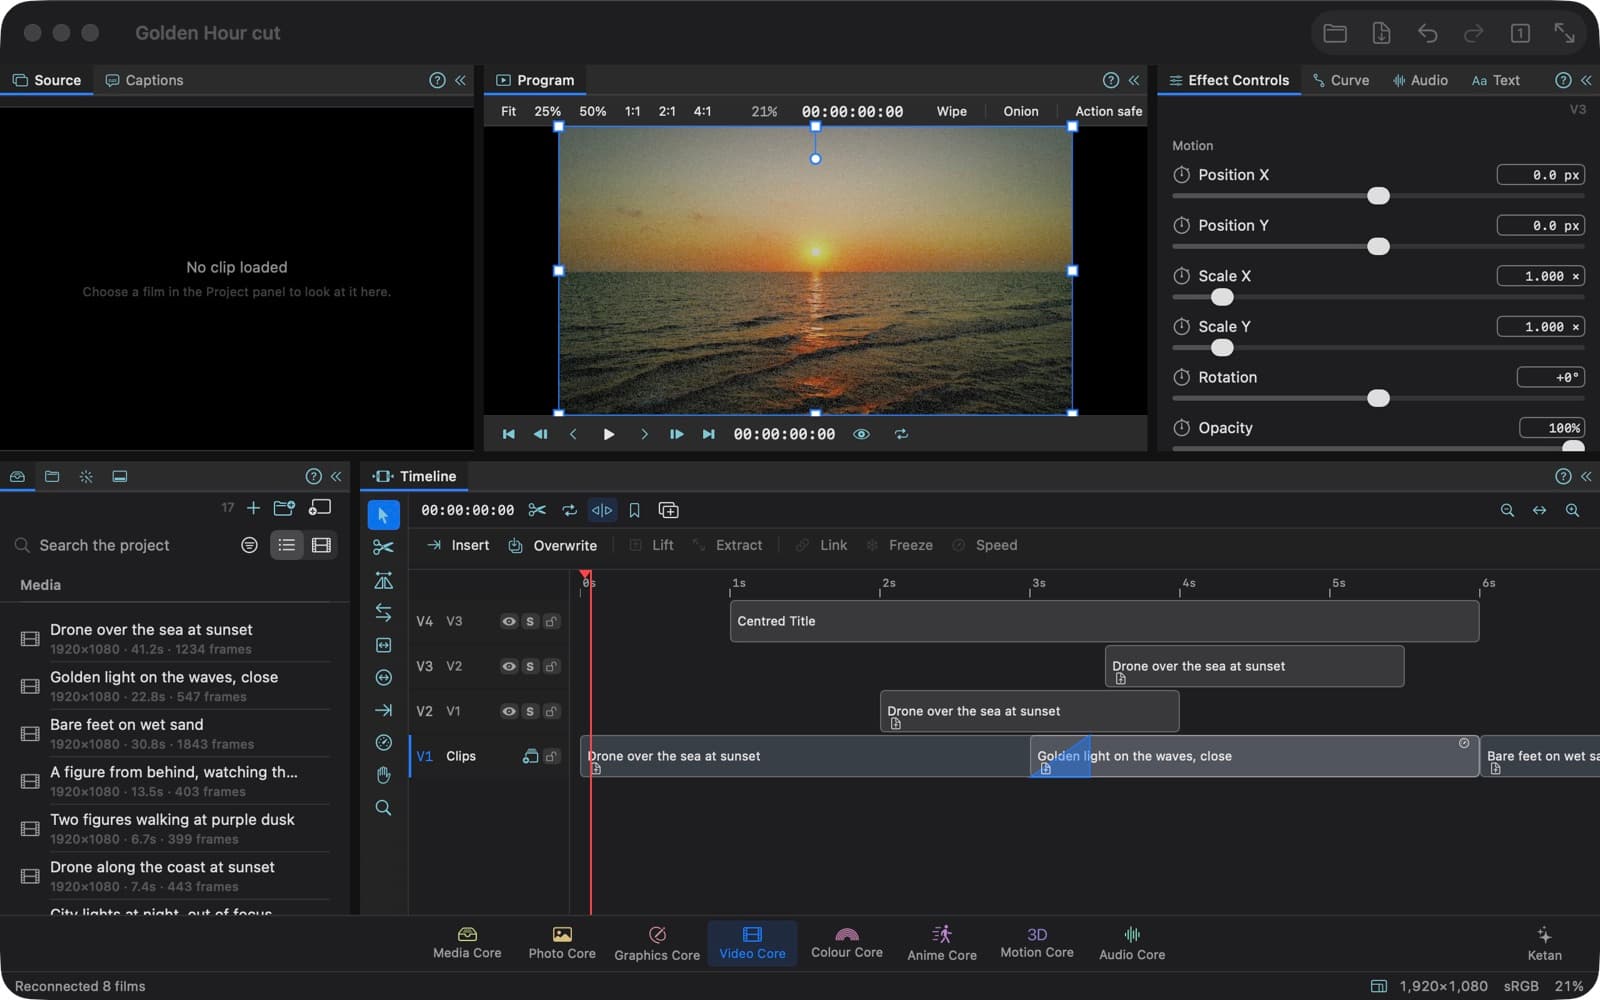Toggle Opacity keyframe stopwatch
This screenshot has width=1600, height=1000.
click(1181, 428)
